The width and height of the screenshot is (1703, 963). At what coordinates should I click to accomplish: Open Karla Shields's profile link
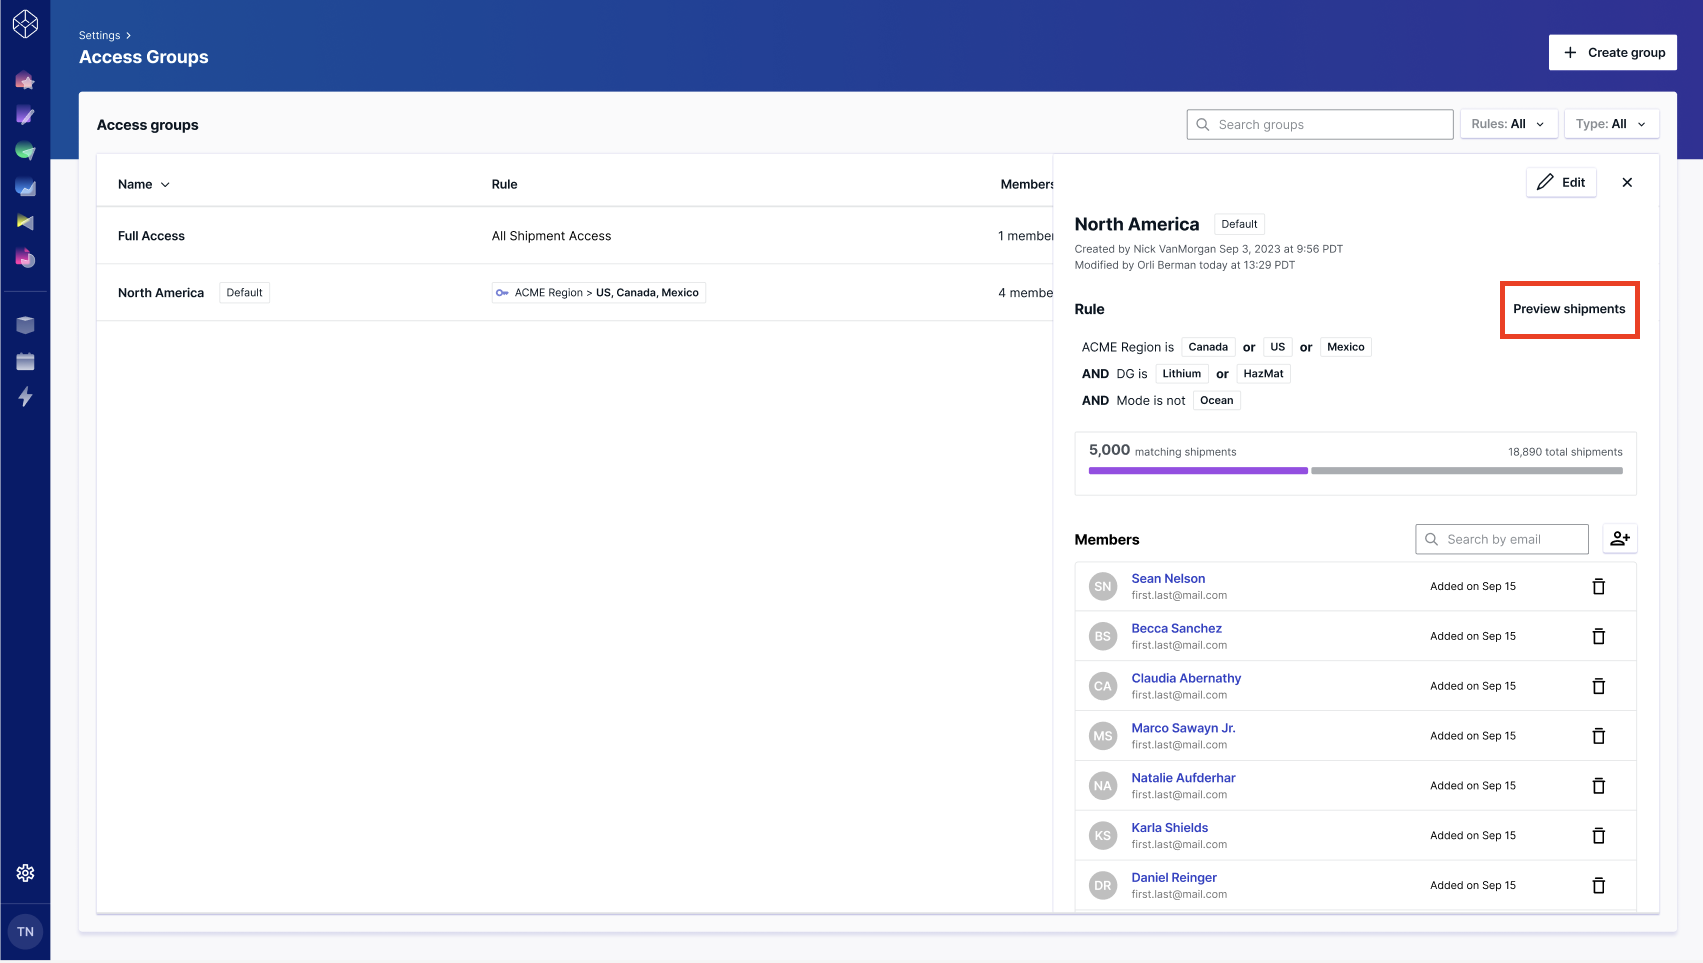1169,828
